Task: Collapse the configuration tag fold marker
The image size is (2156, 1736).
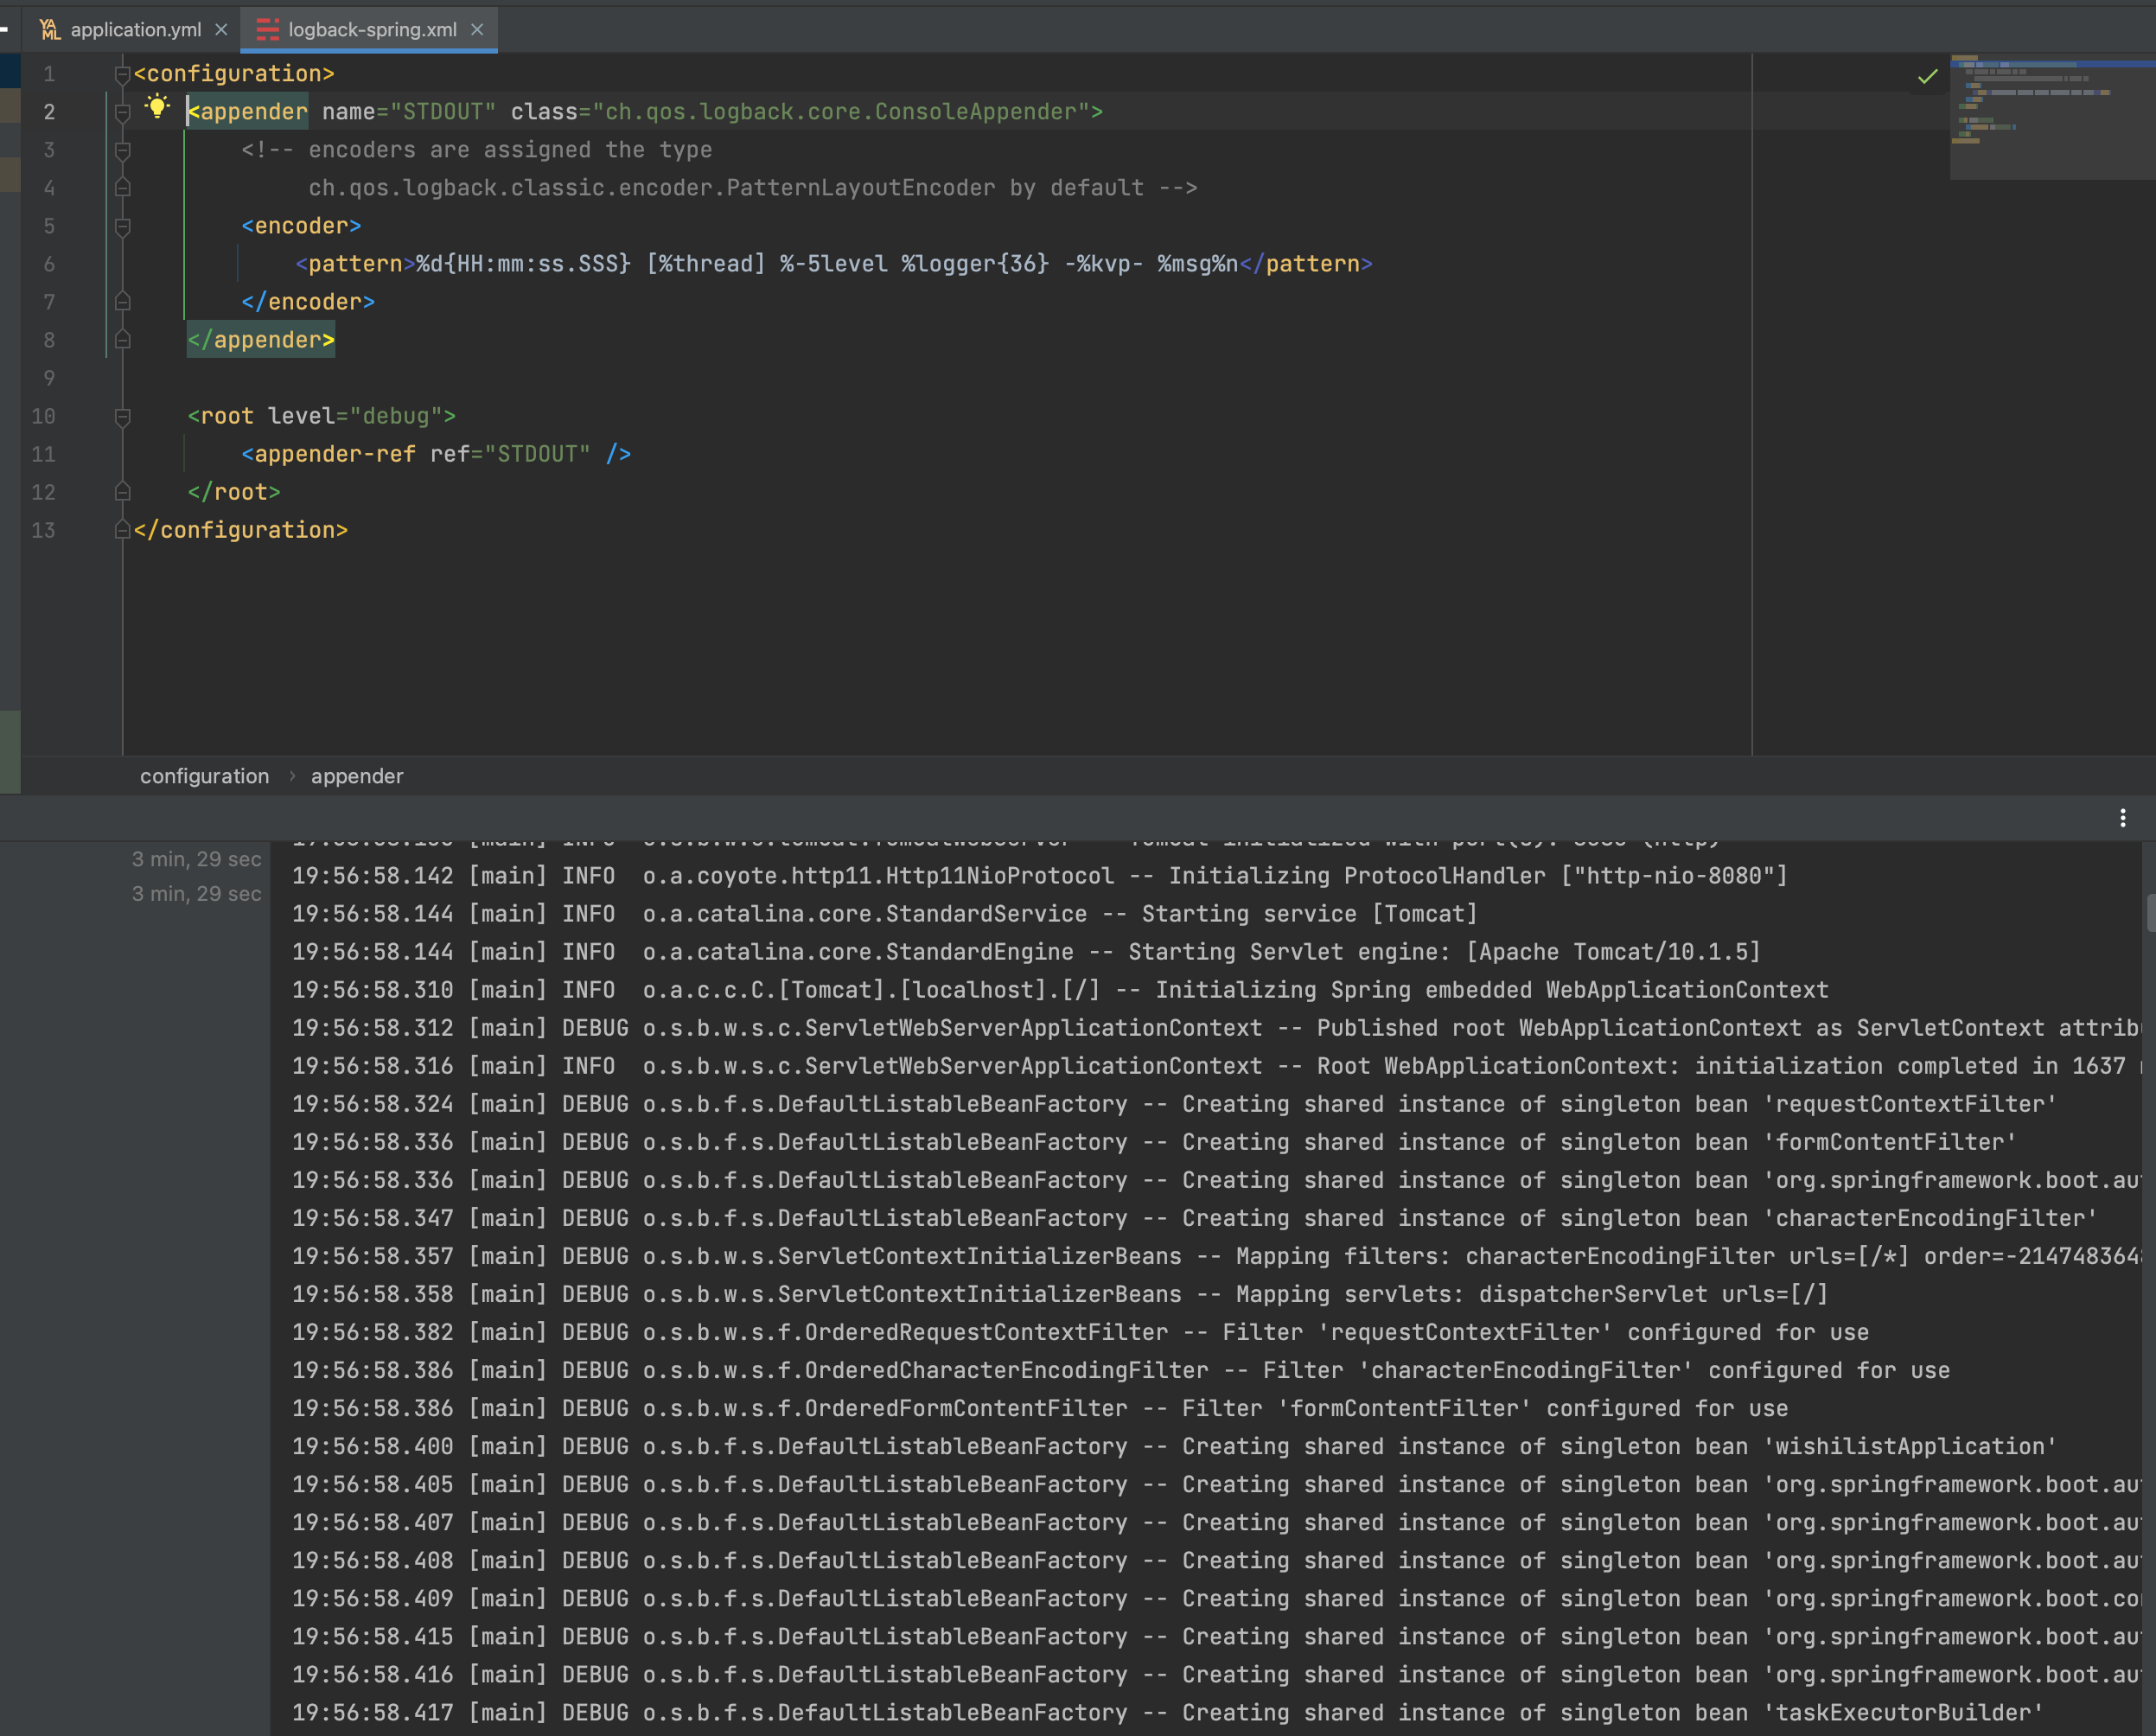Action: coord(122,74)
